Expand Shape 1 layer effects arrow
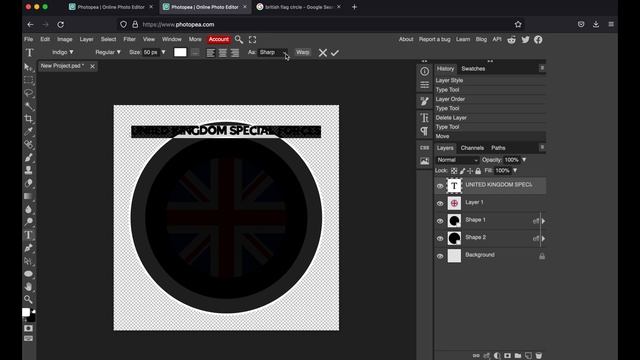This screenshot has height=360, width=640. (x=543, y=221)
